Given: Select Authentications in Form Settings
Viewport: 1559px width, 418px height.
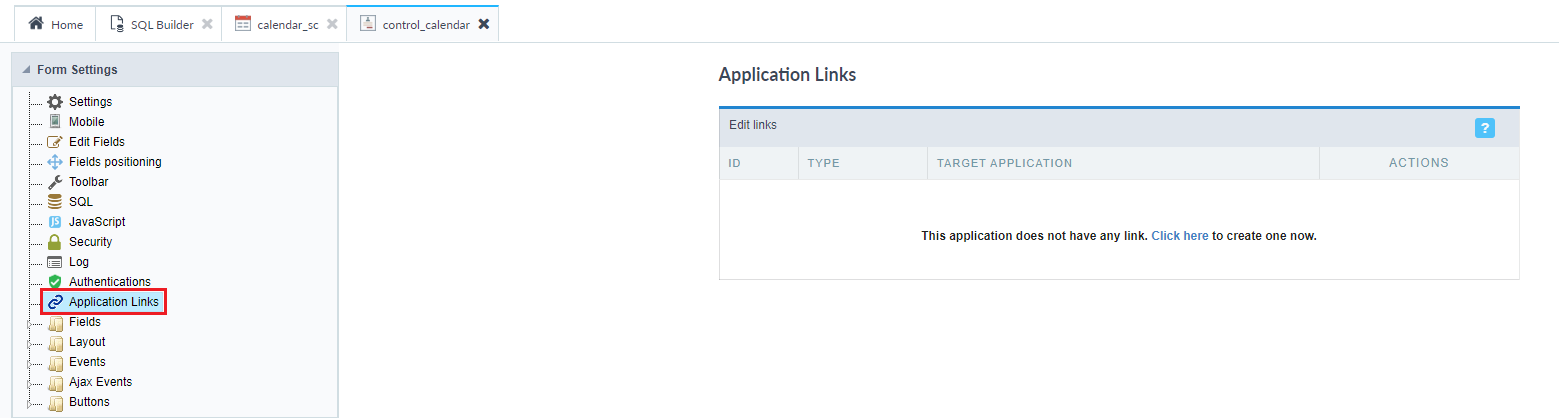Looking at the screenshot, I should coord(109,282).
